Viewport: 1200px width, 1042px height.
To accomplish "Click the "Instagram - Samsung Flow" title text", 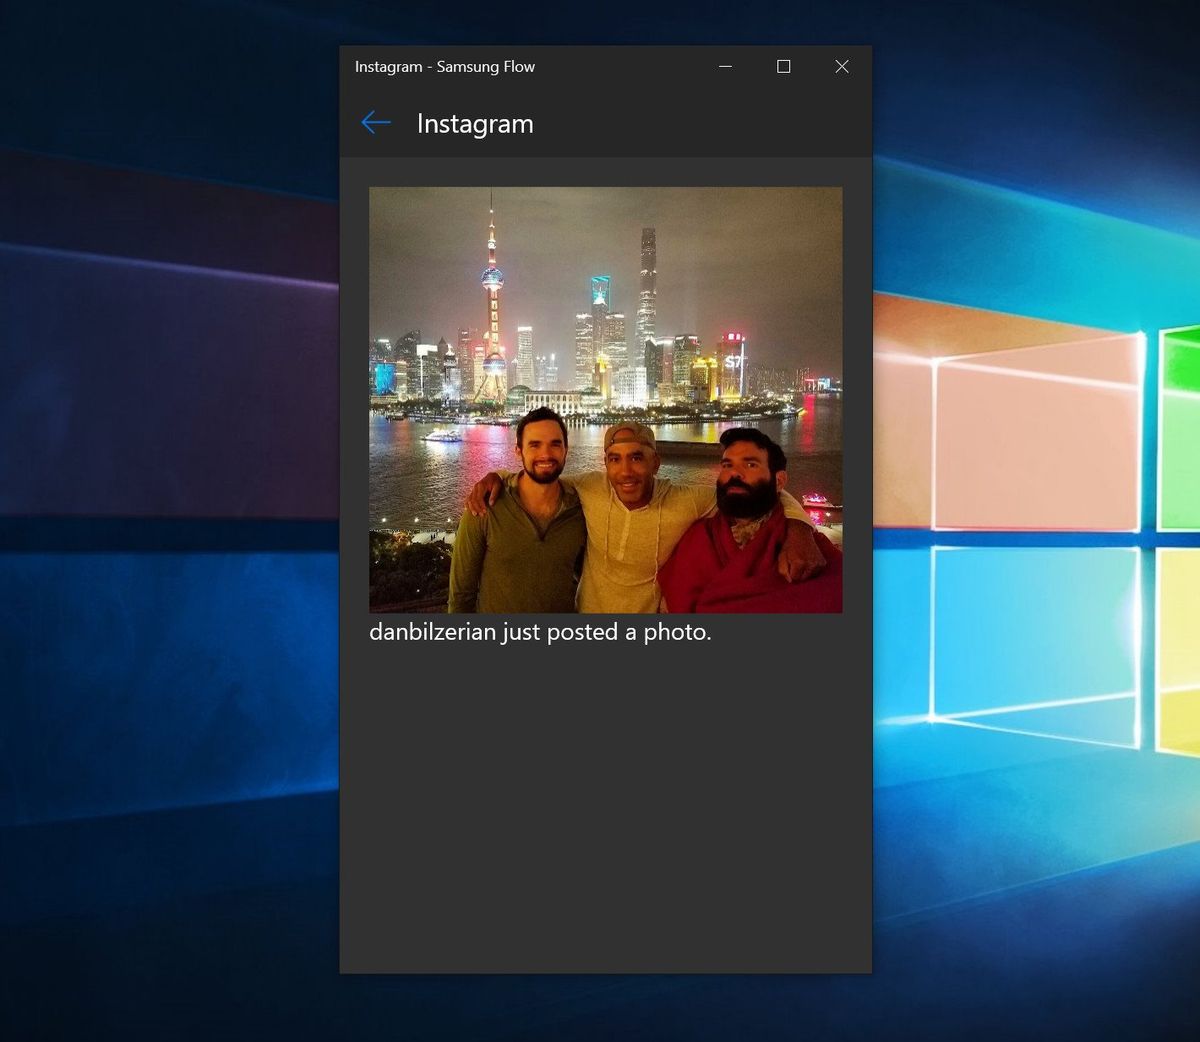I will [445, 67].
